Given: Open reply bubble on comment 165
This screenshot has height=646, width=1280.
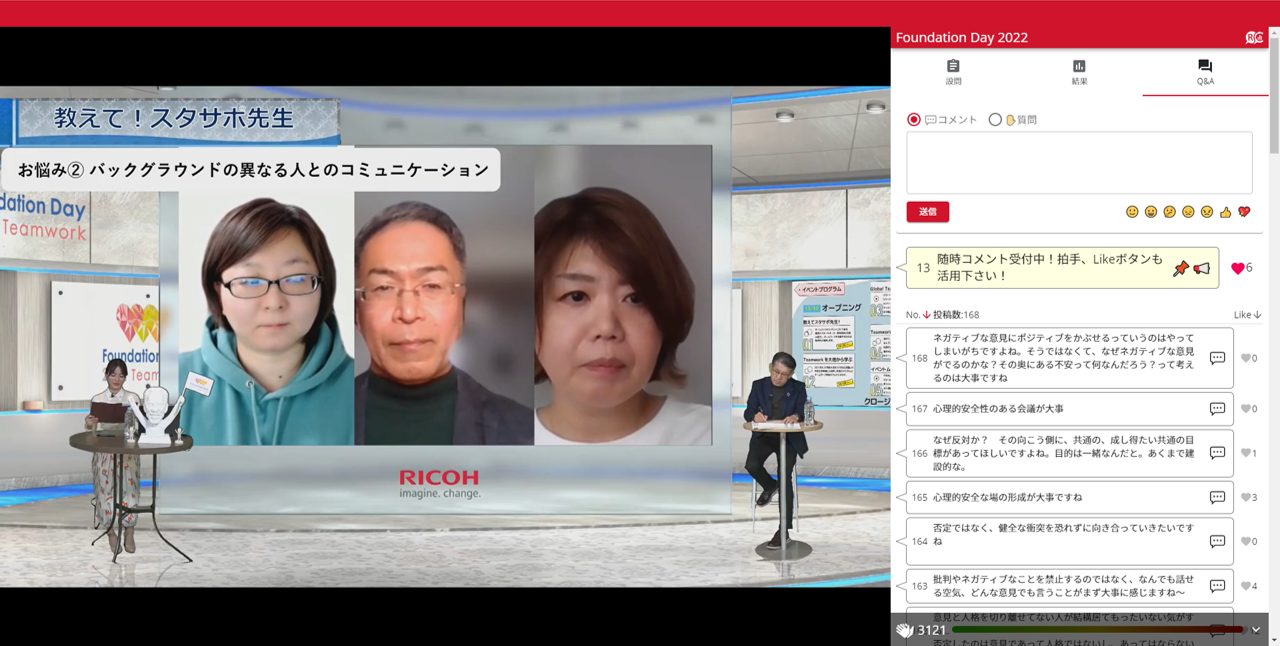Looking at the screenshot, I should coord(1217,497).
